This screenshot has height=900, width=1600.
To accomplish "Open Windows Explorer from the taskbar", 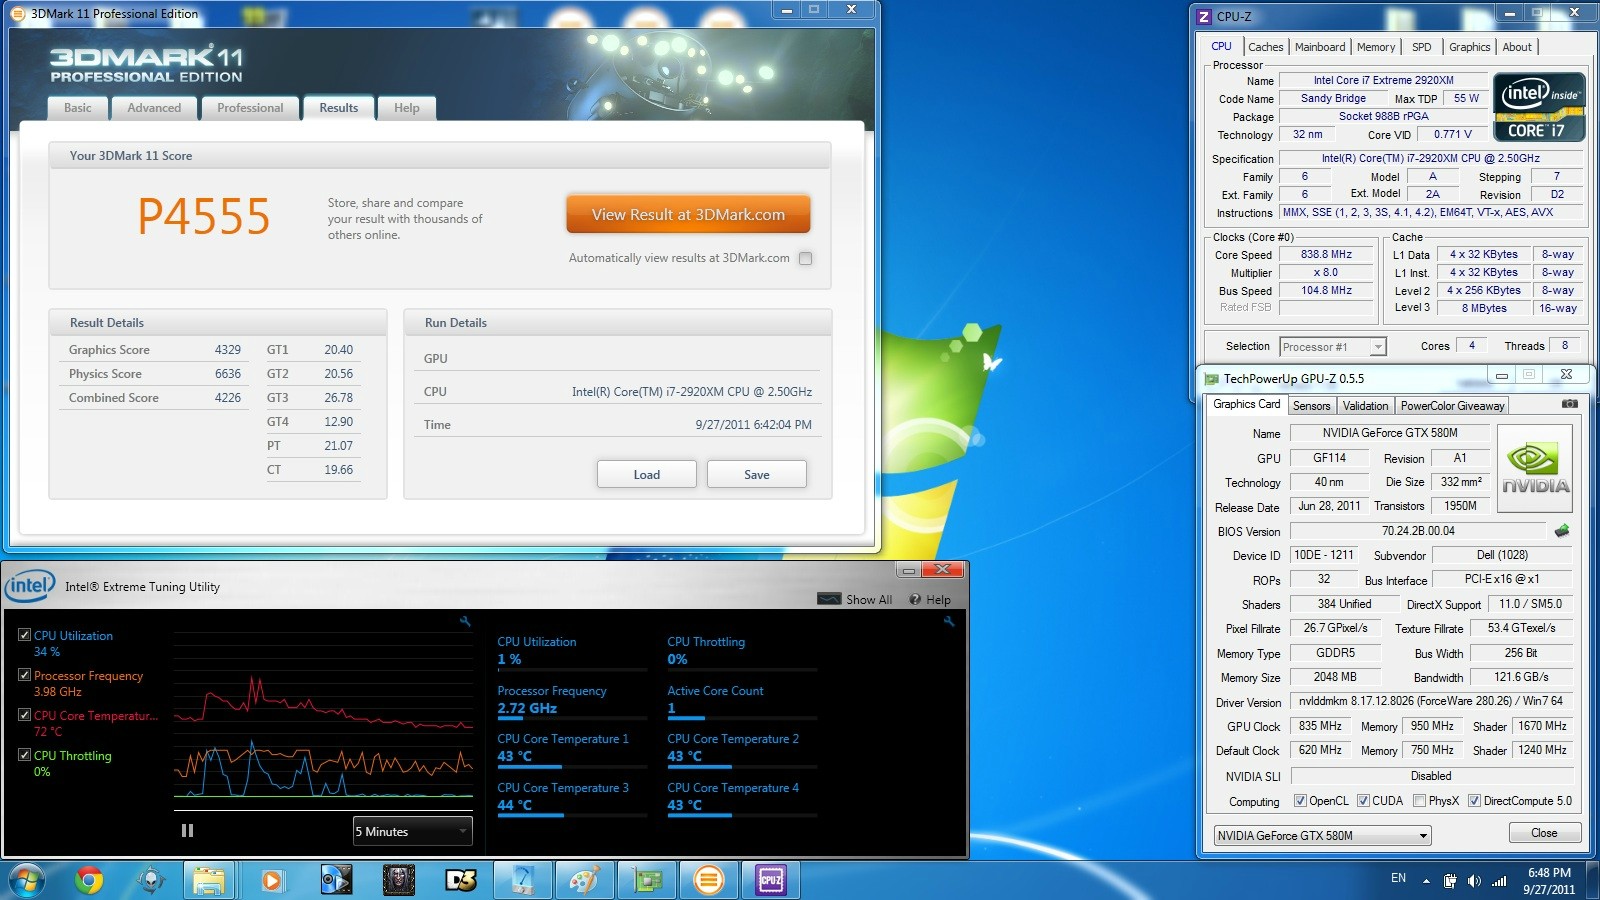I will [x=209, y=880].
